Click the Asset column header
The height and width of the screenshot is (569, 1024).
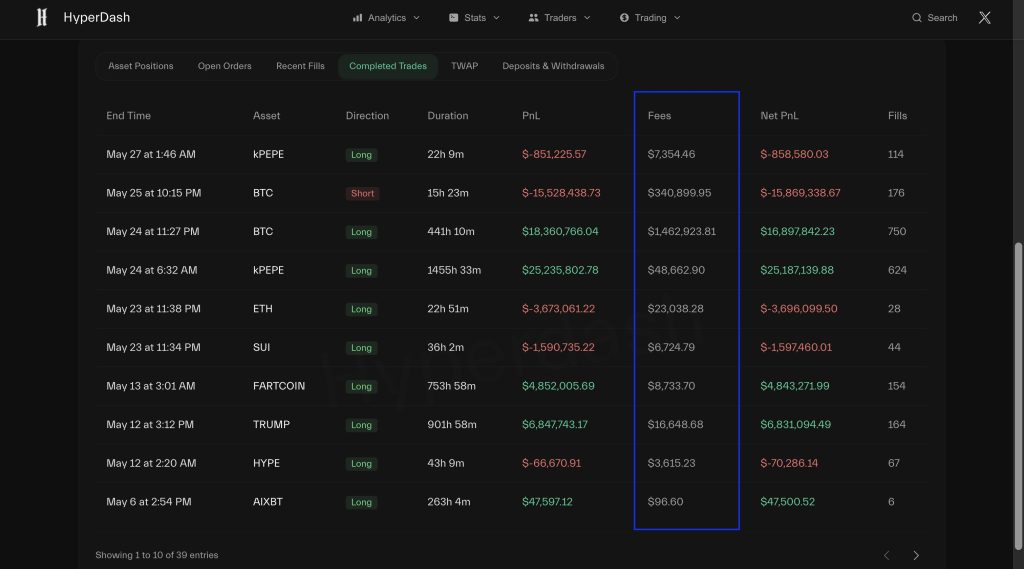tap(266, 116)
